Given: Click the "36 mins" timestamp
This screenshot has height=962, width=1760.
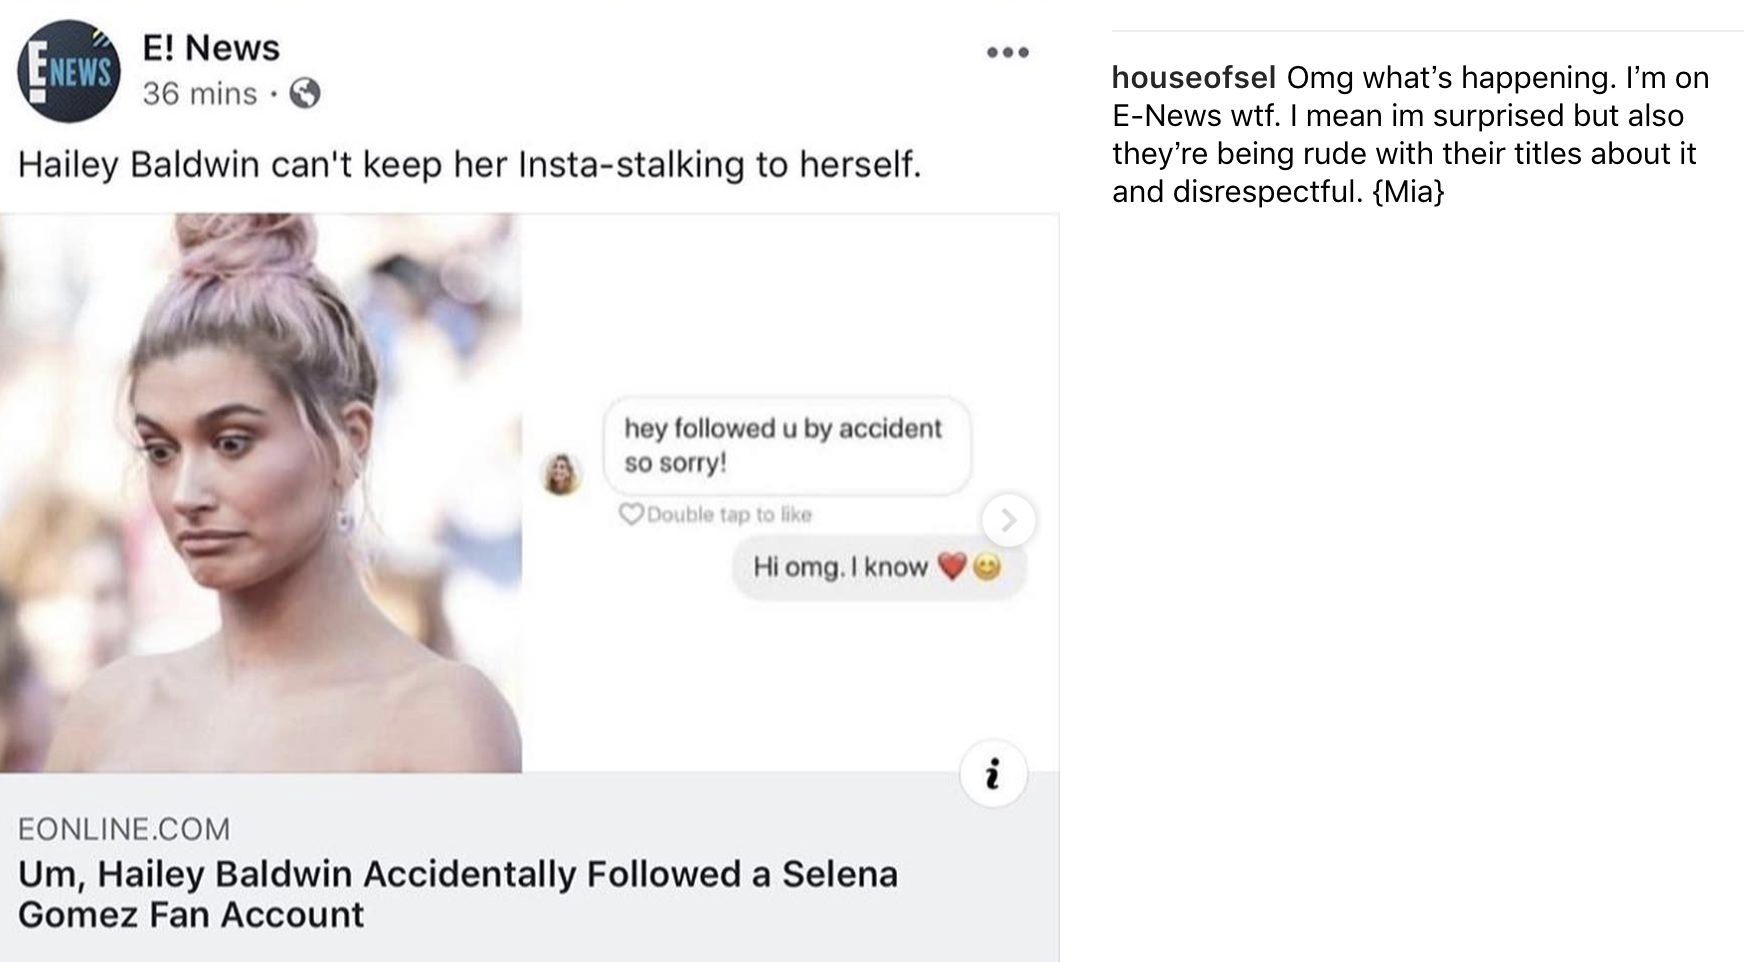Looking at the screenshot, I should tap(200, 94).
